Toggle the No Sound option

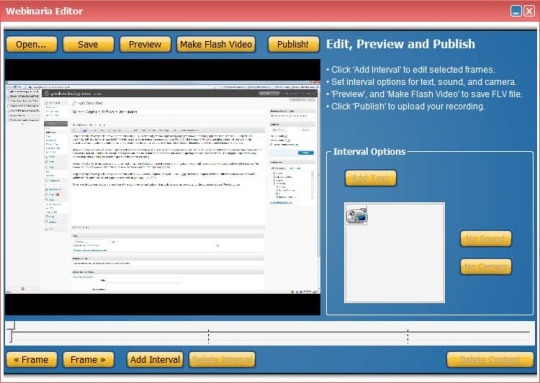click(486, 239)
